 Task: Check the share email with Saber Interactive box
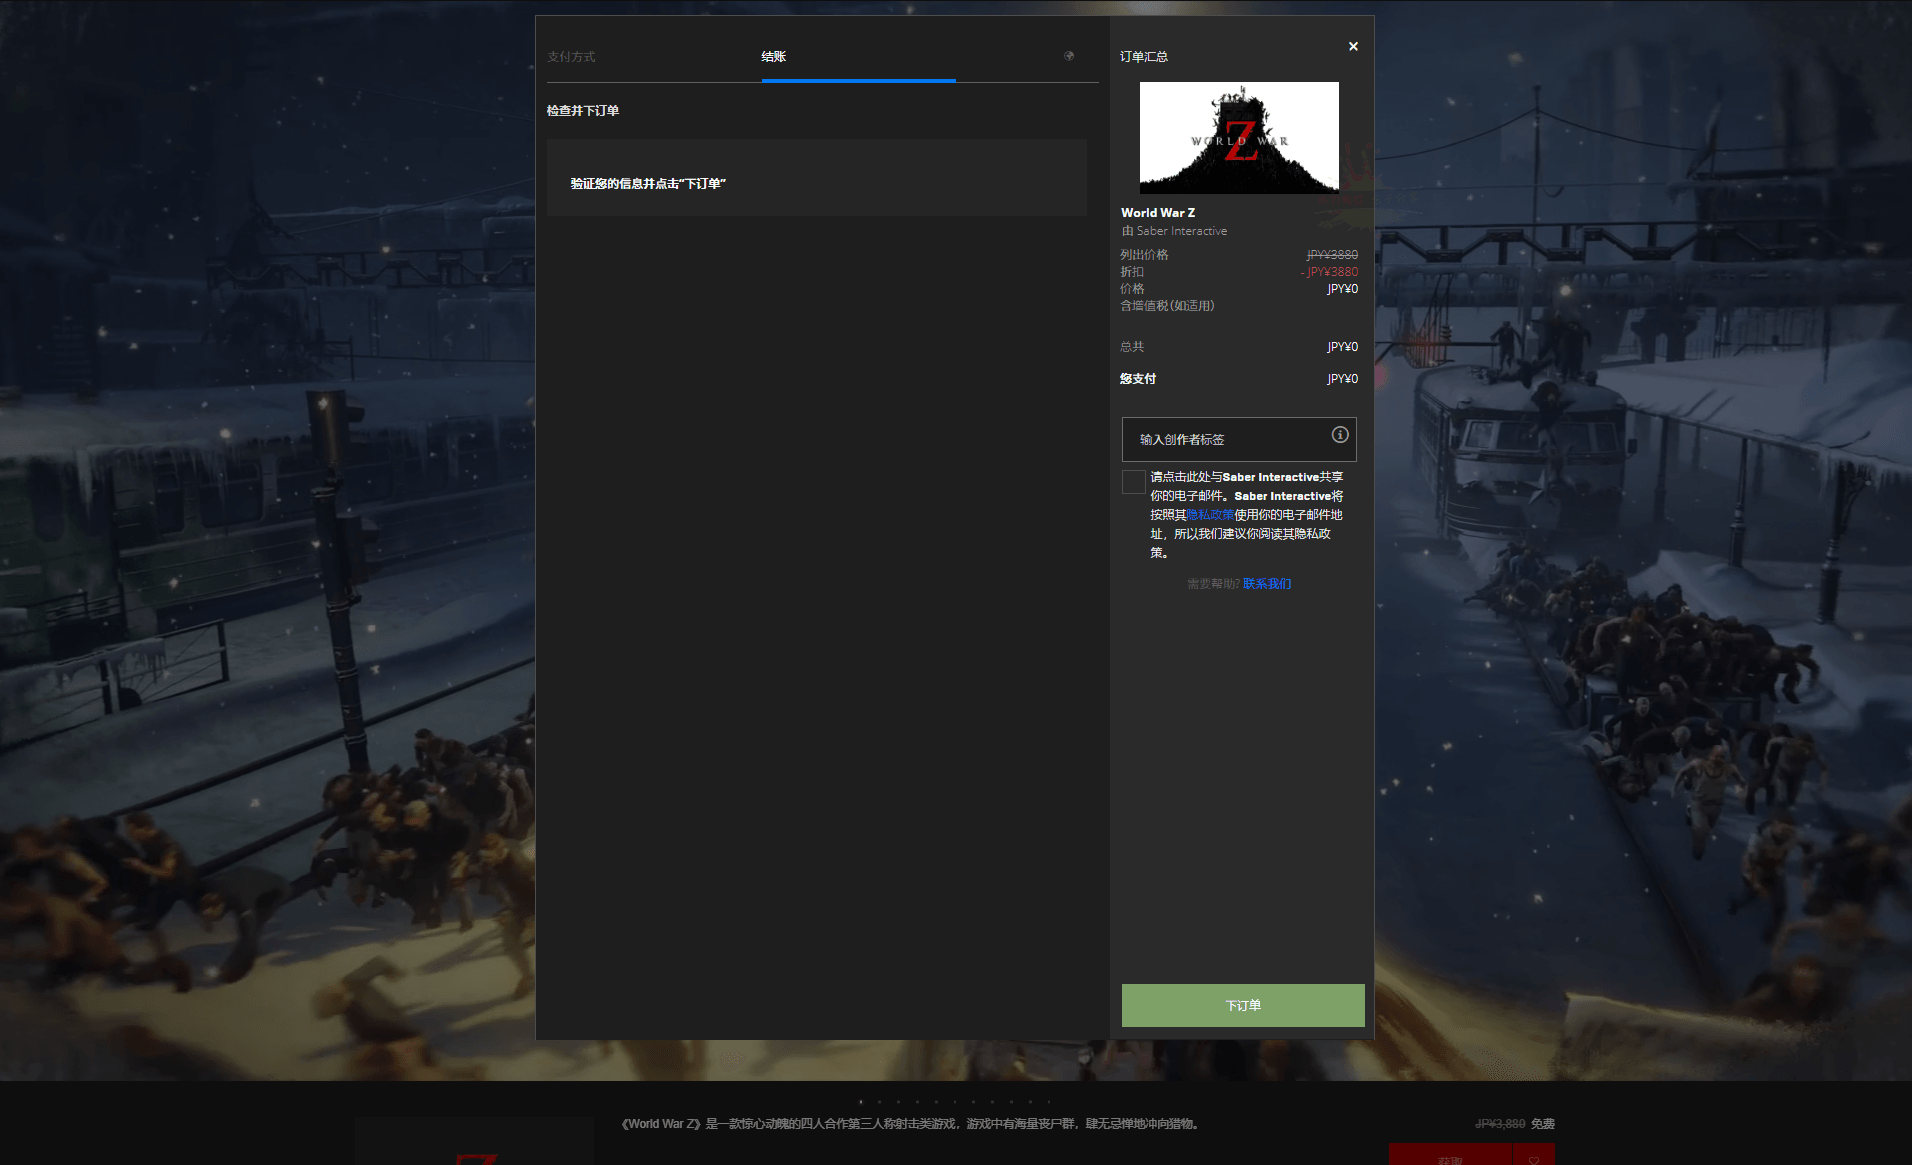coord(1133,482)
